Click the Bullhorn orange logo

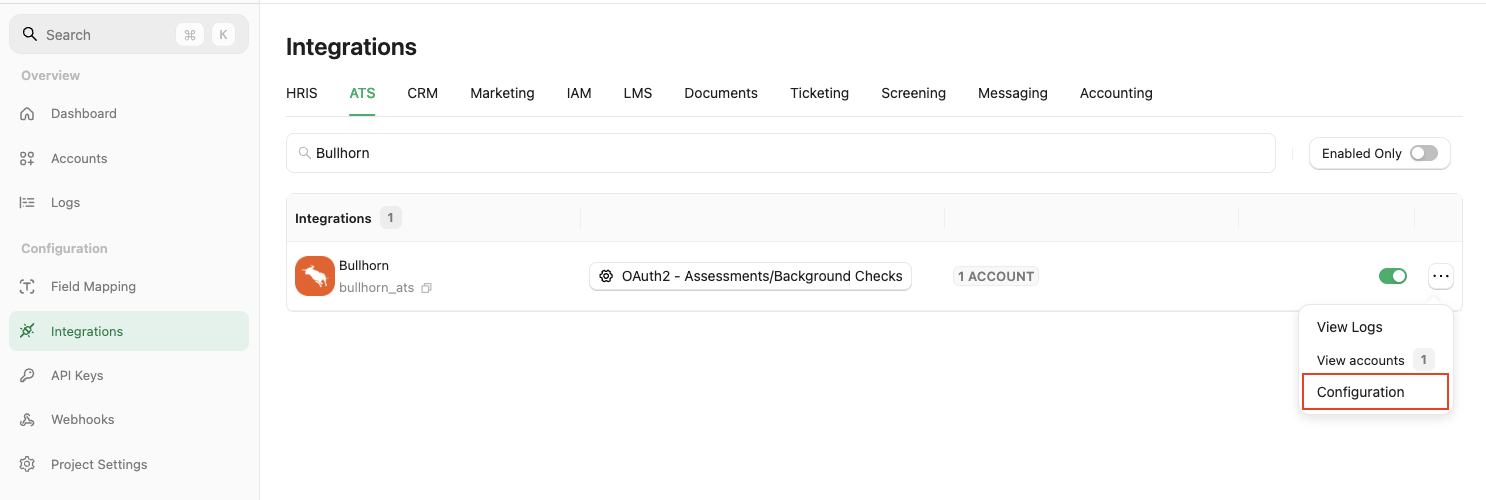315,276
